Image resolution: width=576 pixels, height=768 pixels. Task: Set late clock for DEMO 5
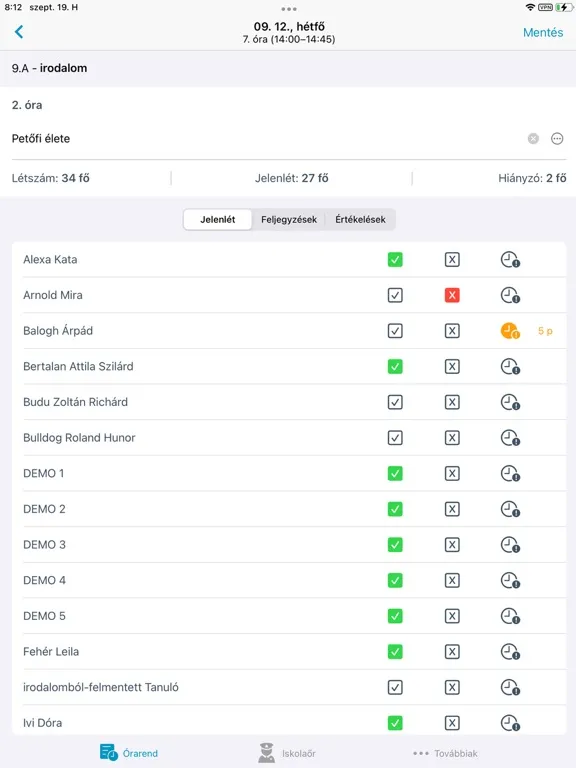pos(510,616)
